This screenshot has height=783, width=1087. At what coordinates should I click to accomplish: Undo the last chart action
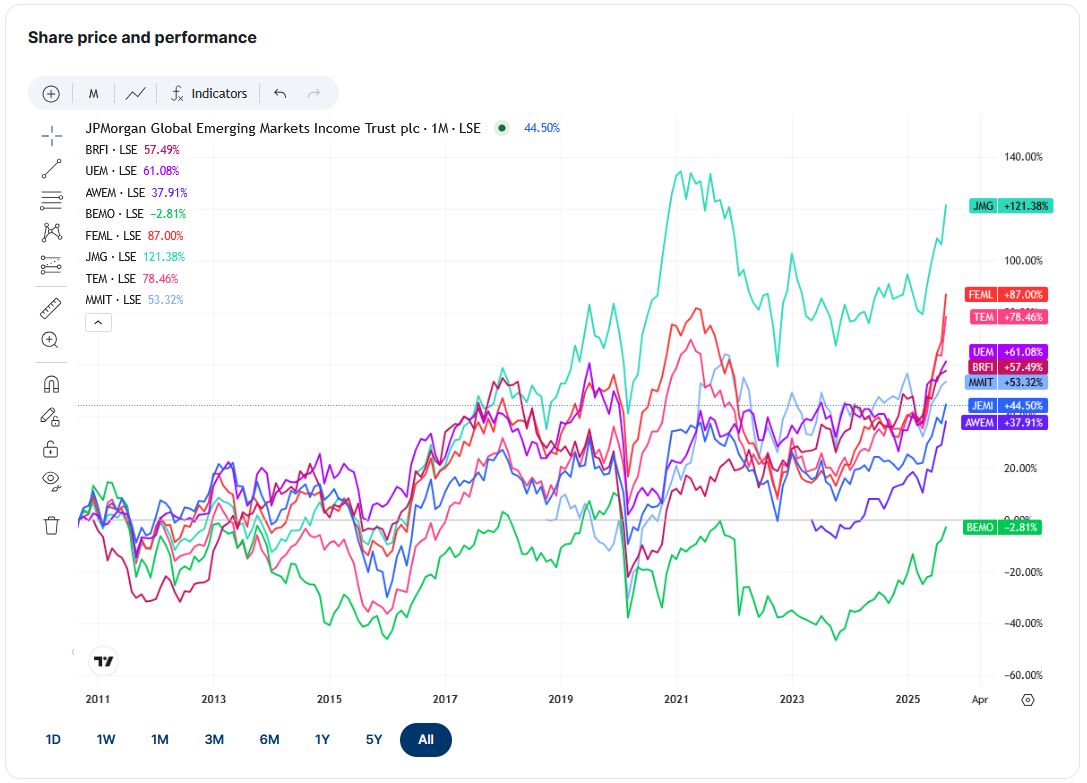[x=280, y=94]
